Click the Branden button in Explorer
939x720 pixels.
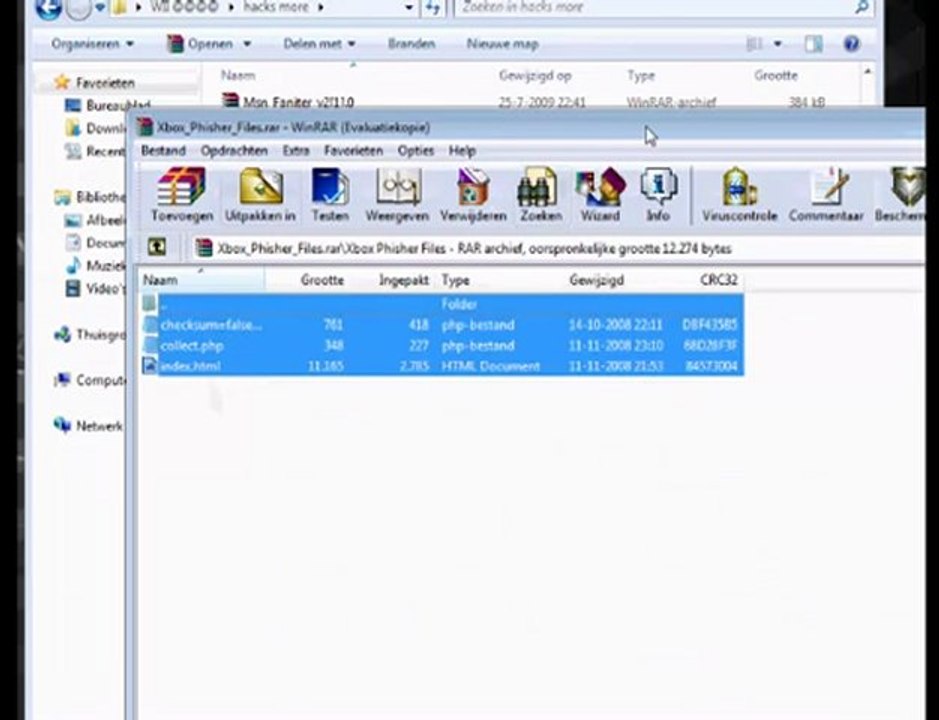(411, 44)
